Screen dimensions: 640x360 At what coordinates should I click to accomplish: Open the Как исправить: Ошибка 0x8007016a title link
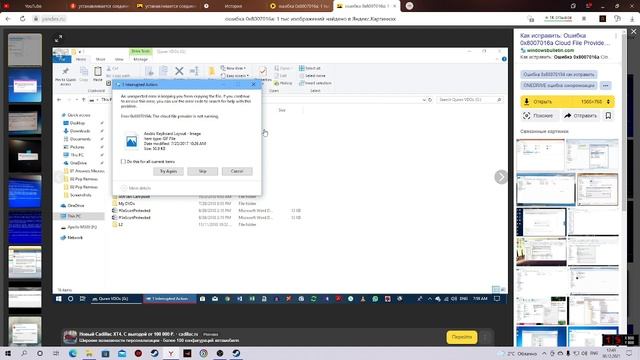point(565,39)
